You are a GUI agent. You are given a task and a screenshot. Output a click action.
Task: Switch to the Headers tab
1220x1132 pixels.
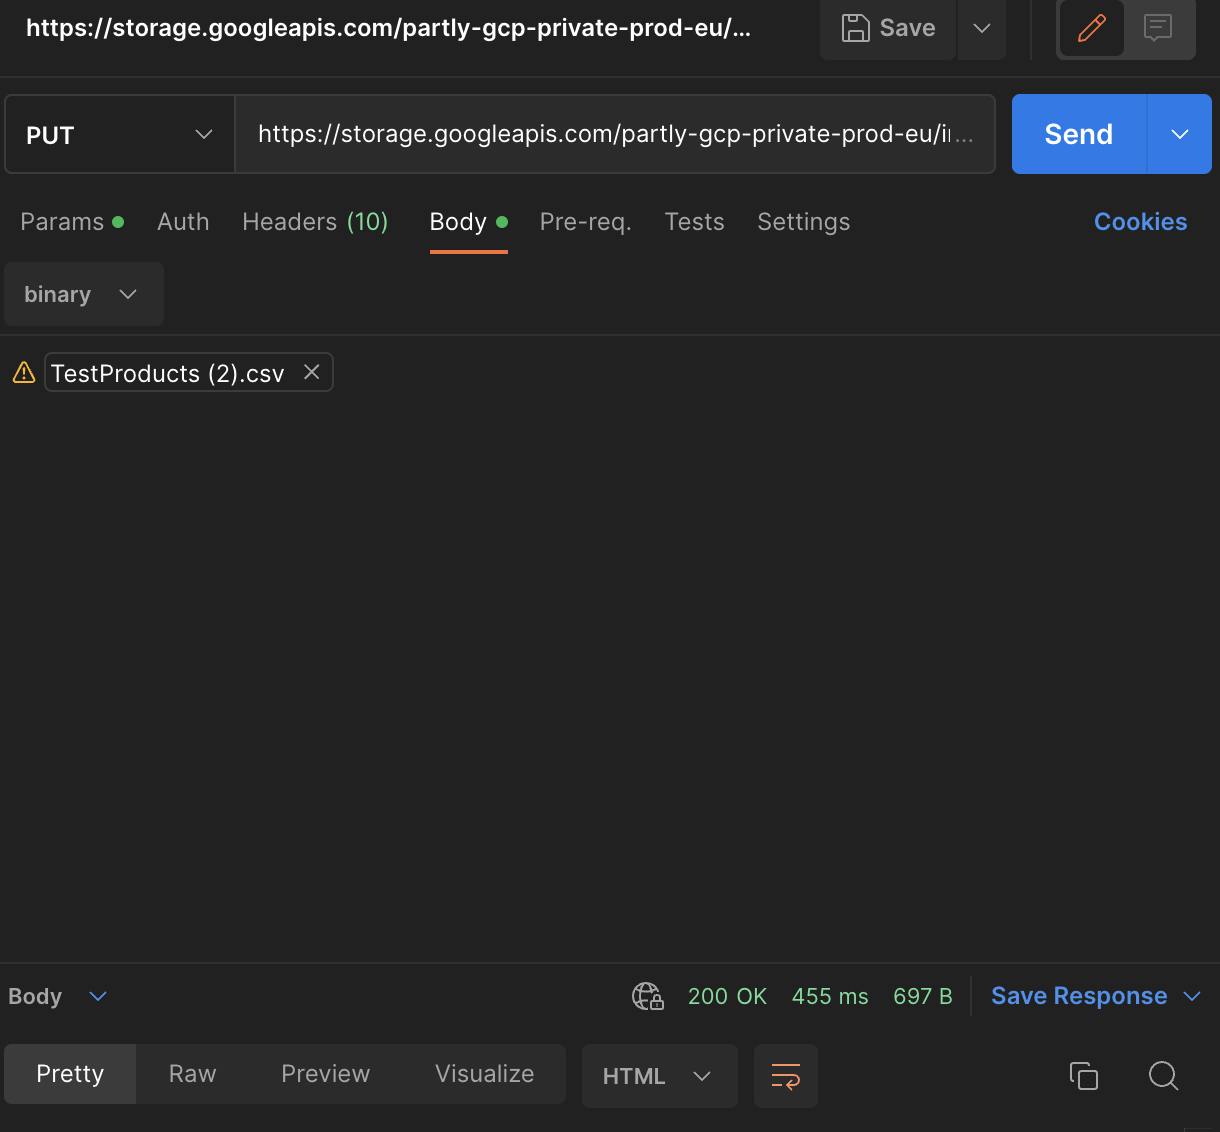coord(315,222)
